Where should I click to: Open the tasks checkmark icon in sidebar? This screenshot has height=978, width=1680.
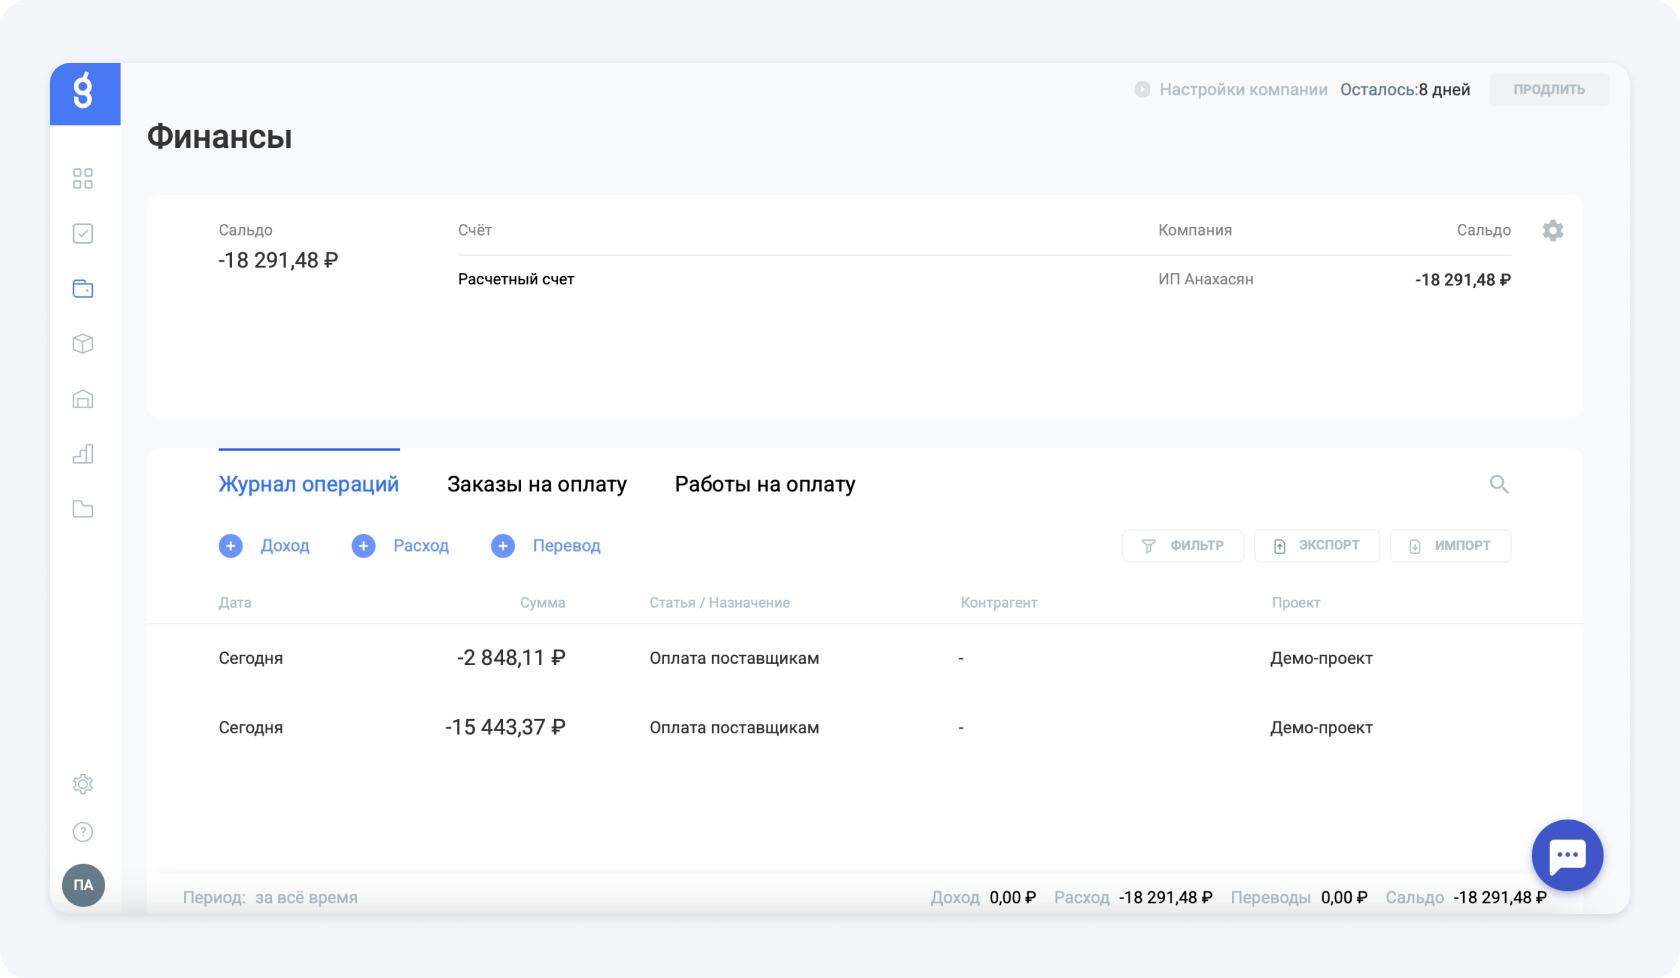[x=83, y=234]
